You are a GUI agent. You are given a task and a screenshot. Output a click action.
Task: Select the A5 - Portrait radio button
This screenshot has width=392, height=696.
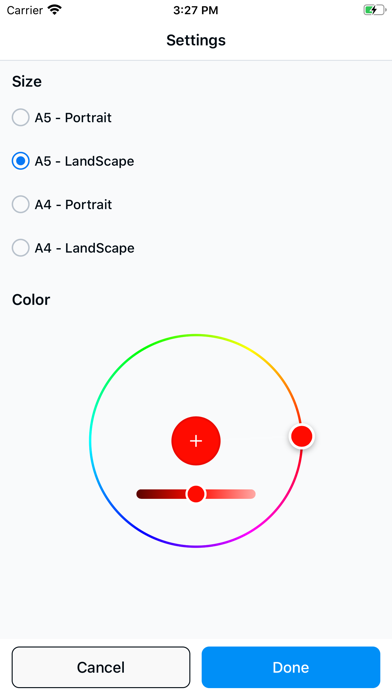tap(20, 118)
